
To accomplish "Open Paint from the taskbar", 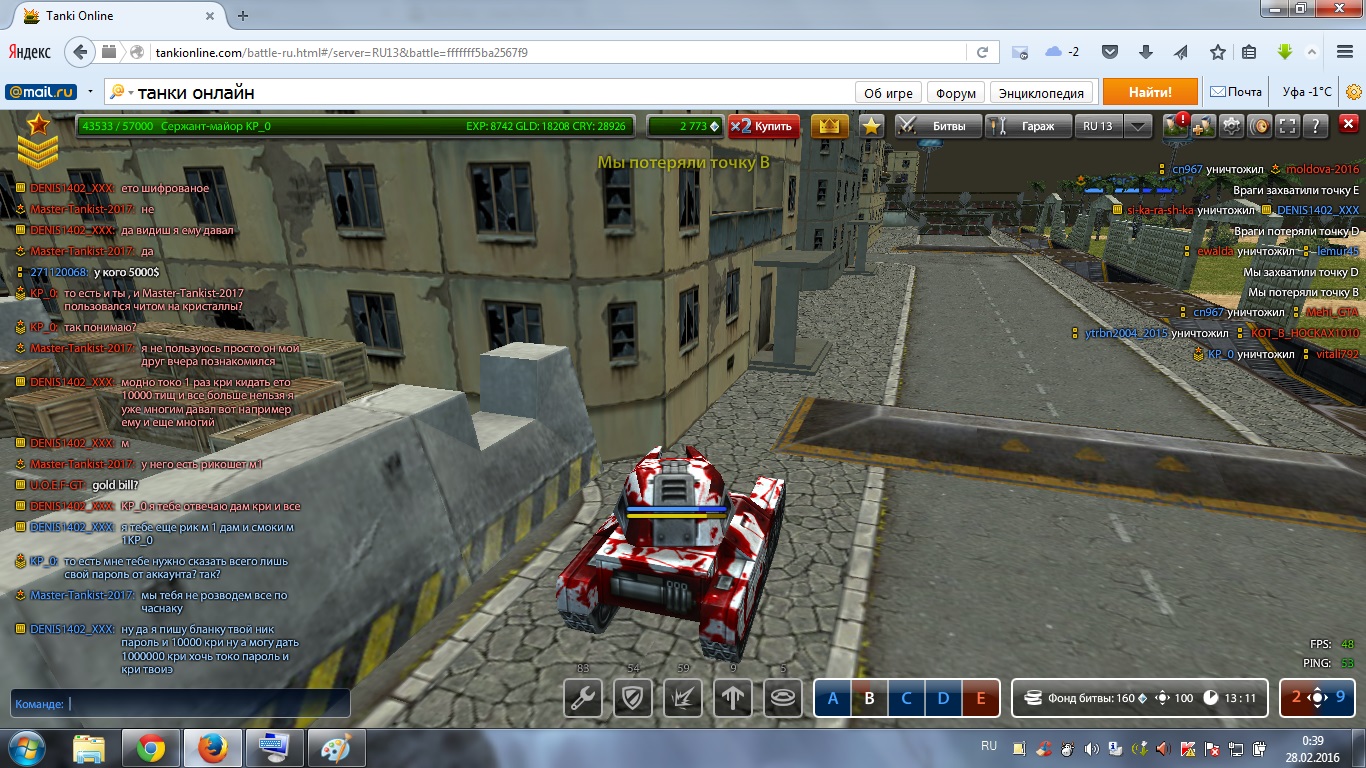I will 337,748.
